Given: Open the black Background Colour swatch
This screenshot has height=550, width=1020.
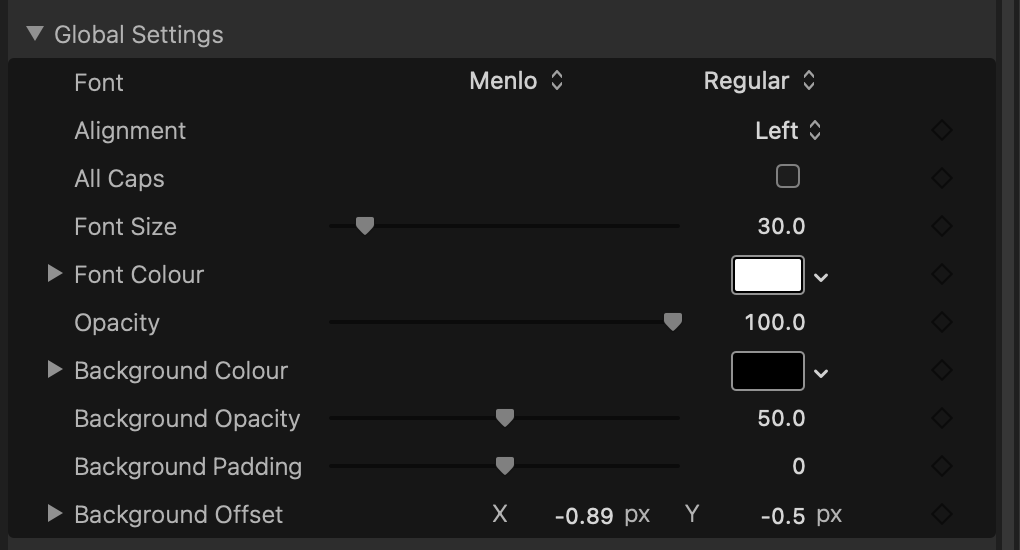Looking at the screenshot, I should [768, 371].
